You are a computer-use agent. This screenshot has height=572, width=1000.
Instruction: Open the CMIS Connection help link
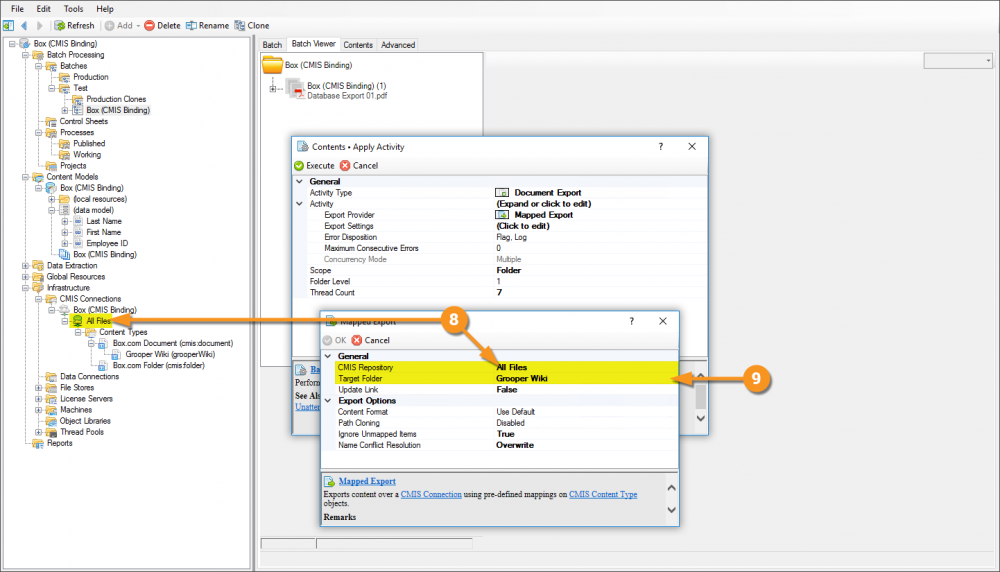tap(431, 494)
